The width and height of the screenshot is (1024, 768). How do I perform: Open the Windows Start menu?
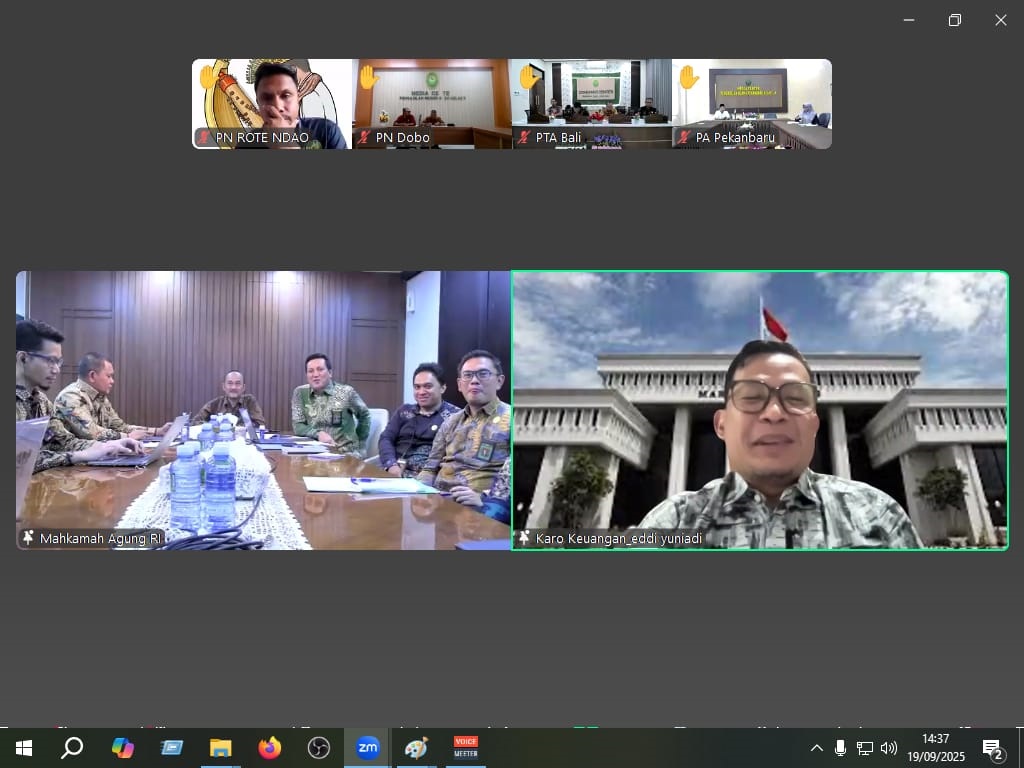[x=23, y=748]
